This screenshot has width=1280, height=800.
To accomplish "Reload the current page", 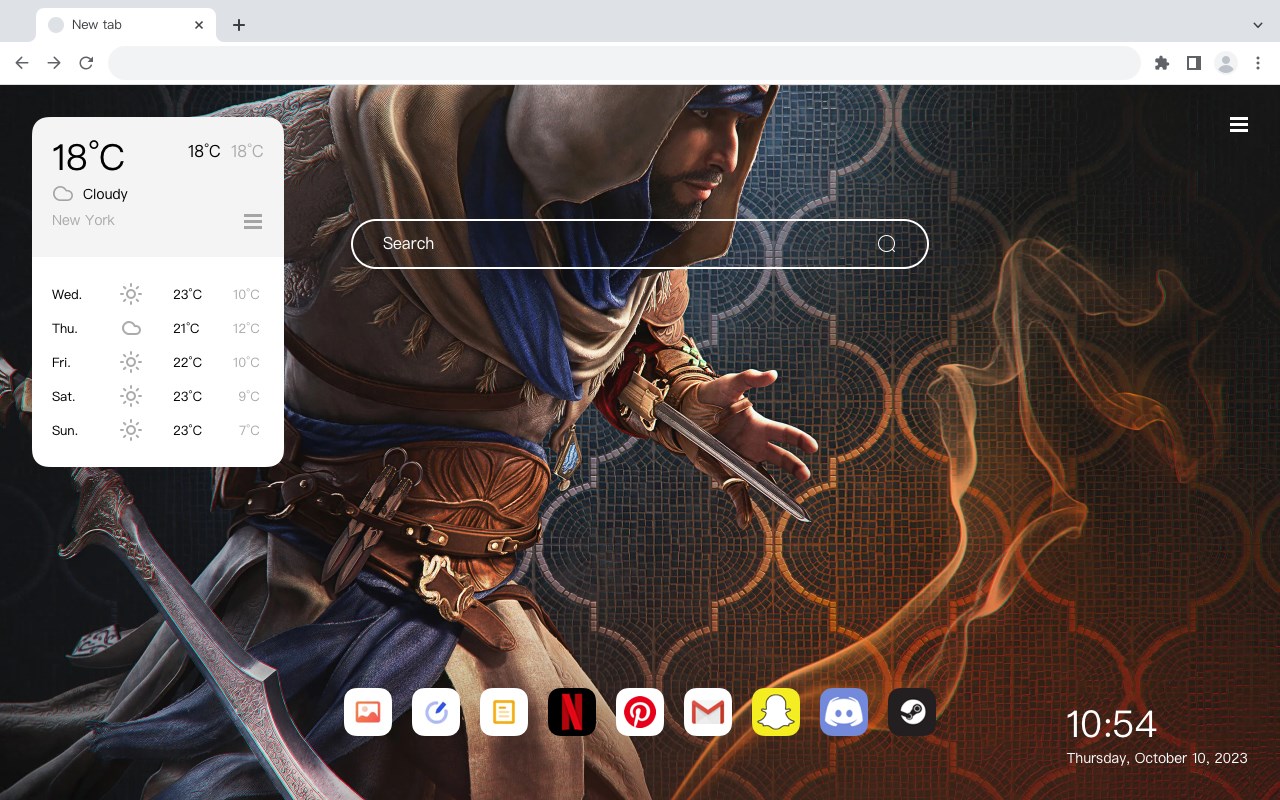I will coord(86,63).
